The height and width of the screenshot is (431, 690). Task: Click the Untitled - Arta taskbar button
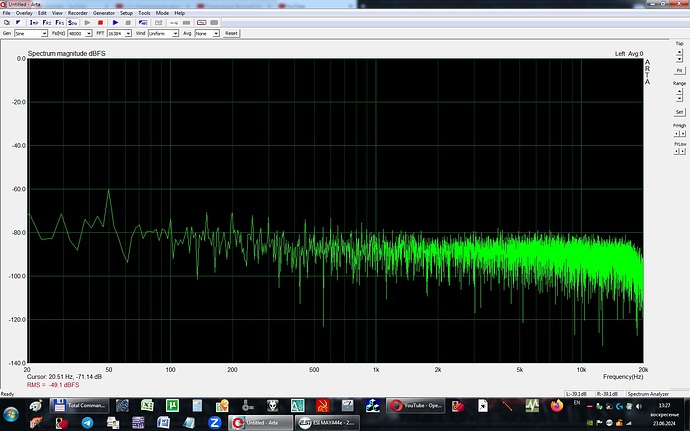(x=261, y=423)
